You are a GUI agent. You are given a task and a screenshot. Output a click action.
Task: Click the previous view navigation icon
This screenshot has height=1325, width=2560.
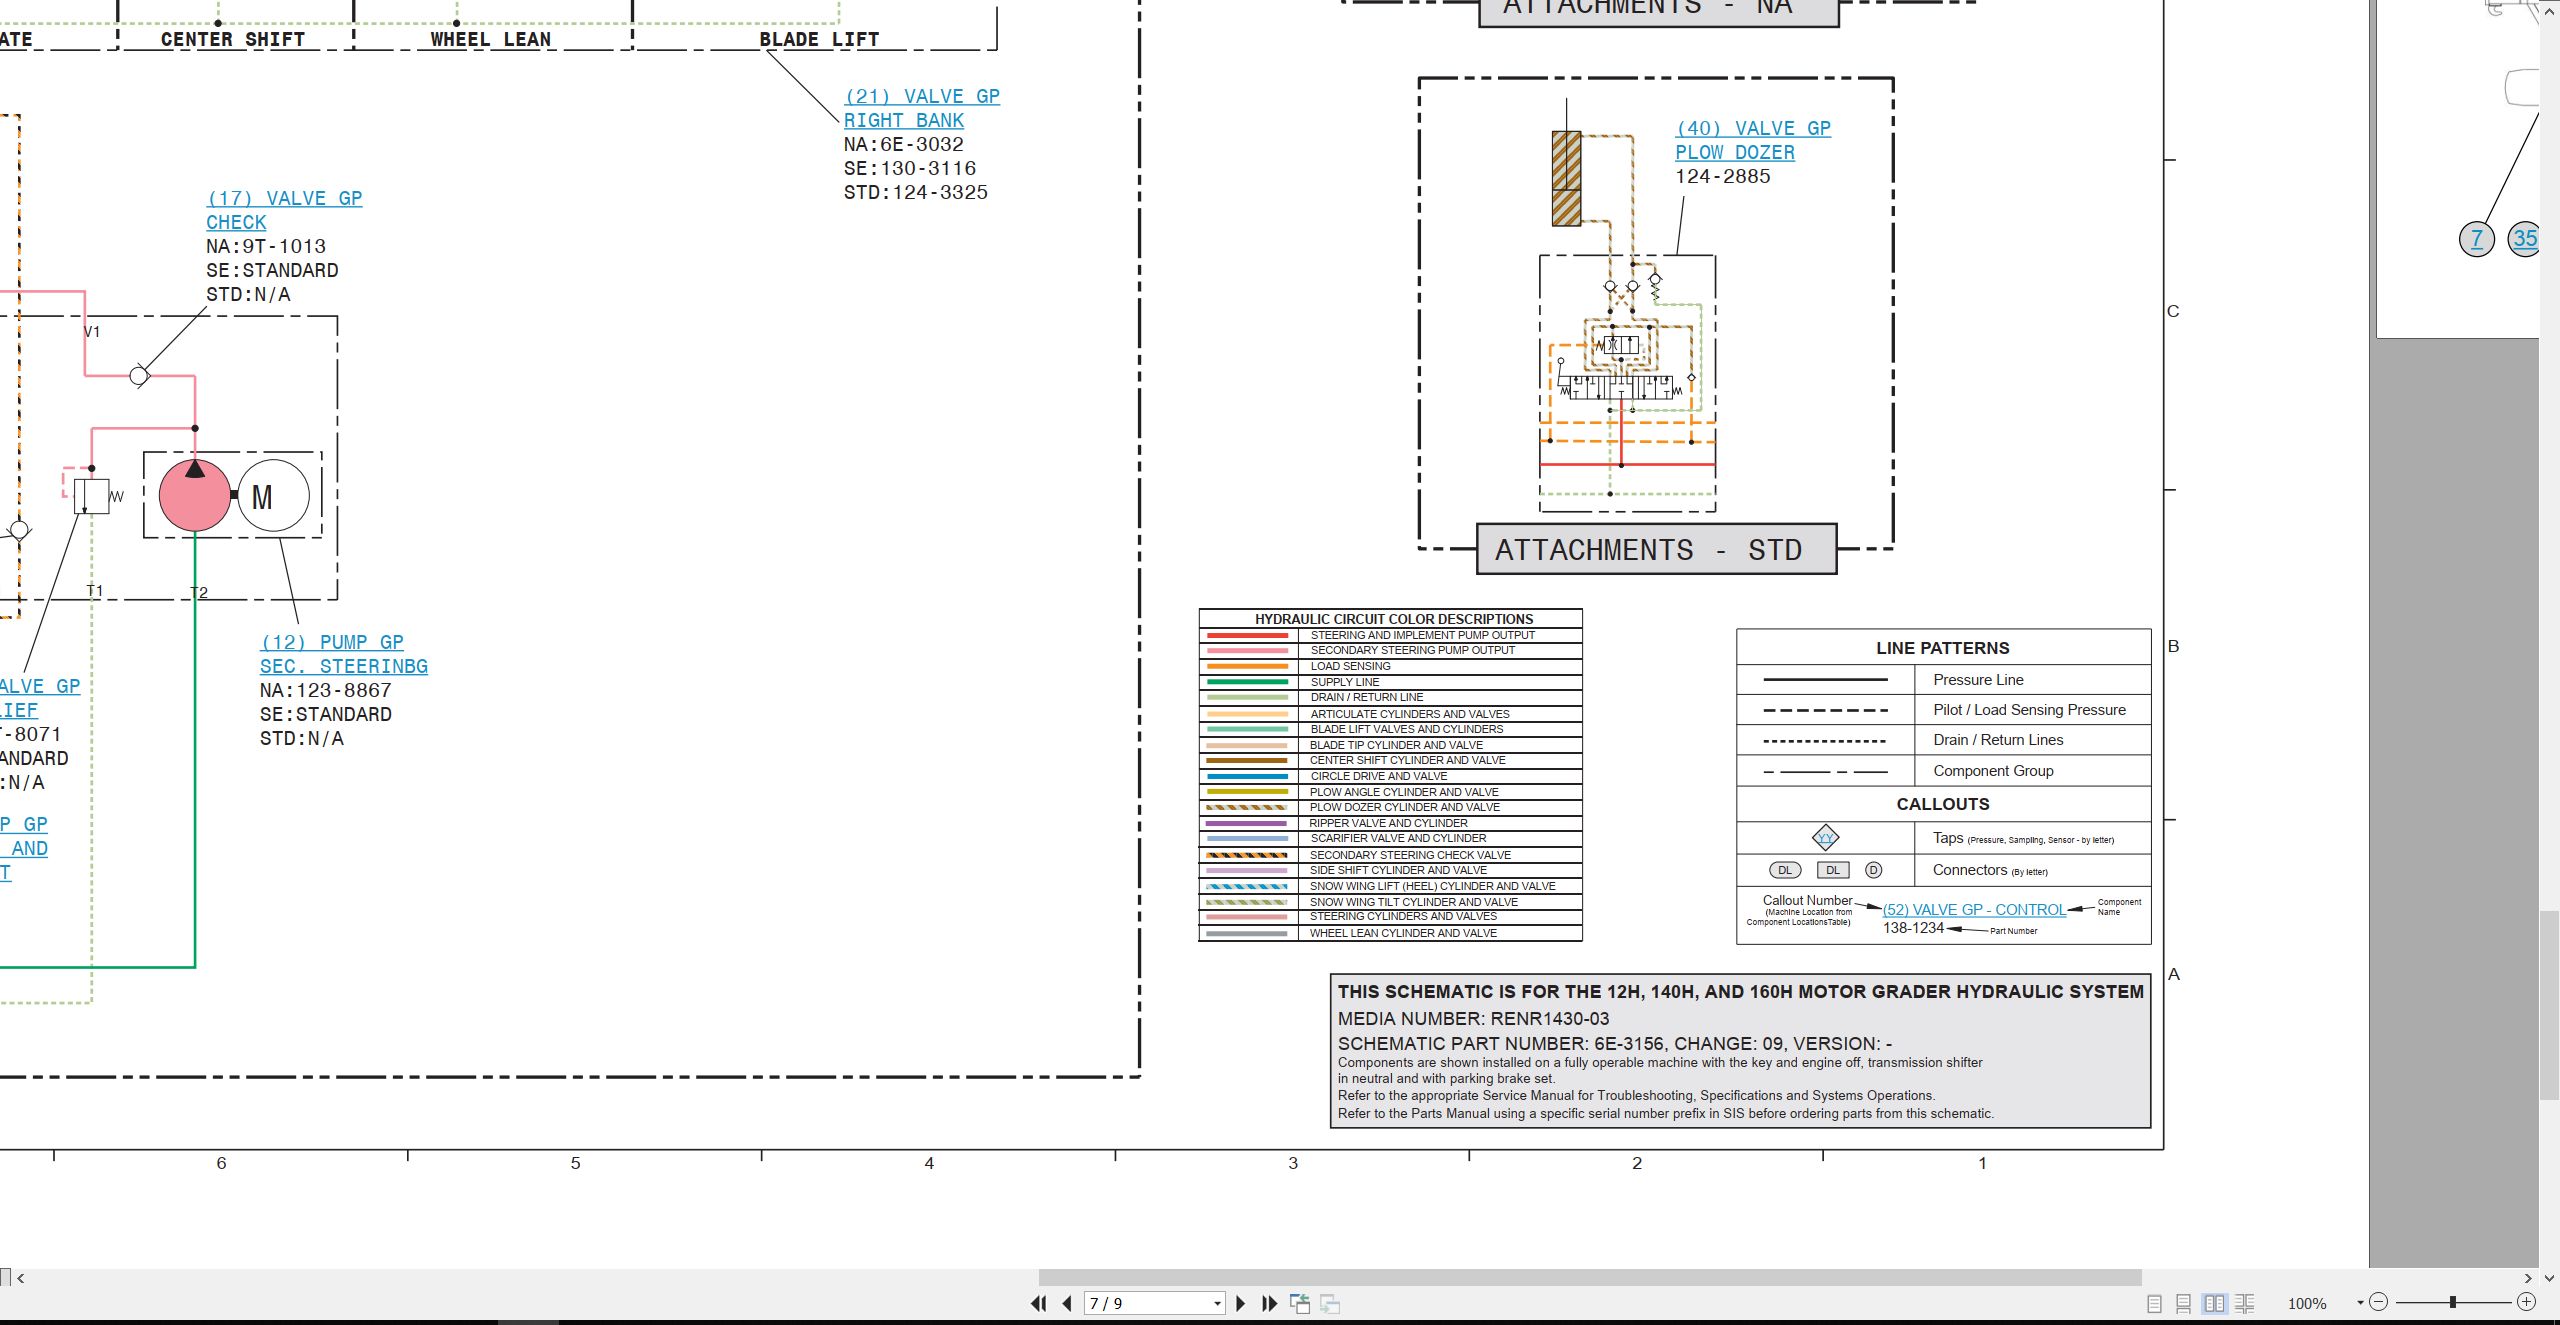tap(1300, 1303)
